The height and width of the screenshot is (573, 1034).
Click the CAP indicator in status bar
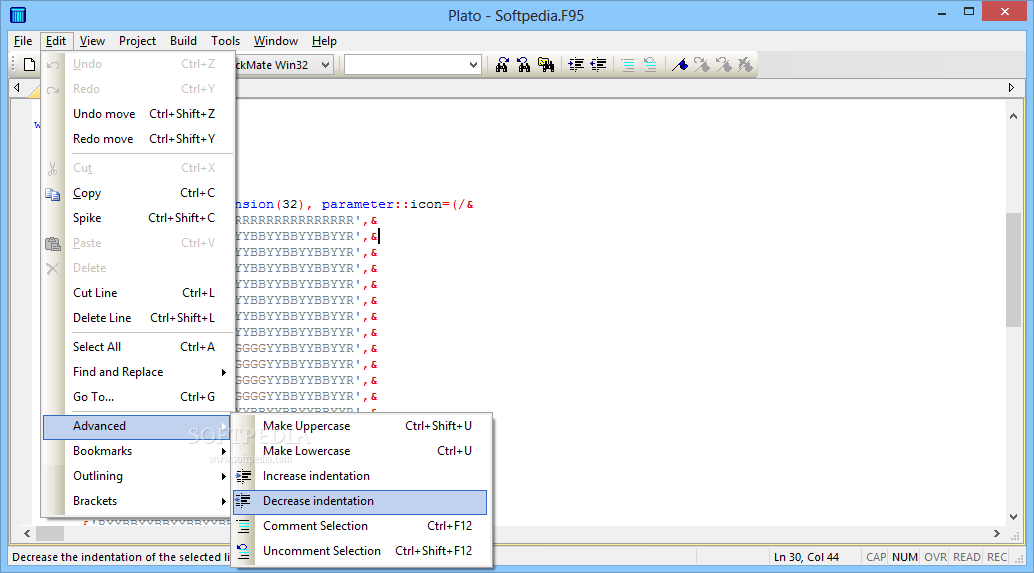coord(876,557)
